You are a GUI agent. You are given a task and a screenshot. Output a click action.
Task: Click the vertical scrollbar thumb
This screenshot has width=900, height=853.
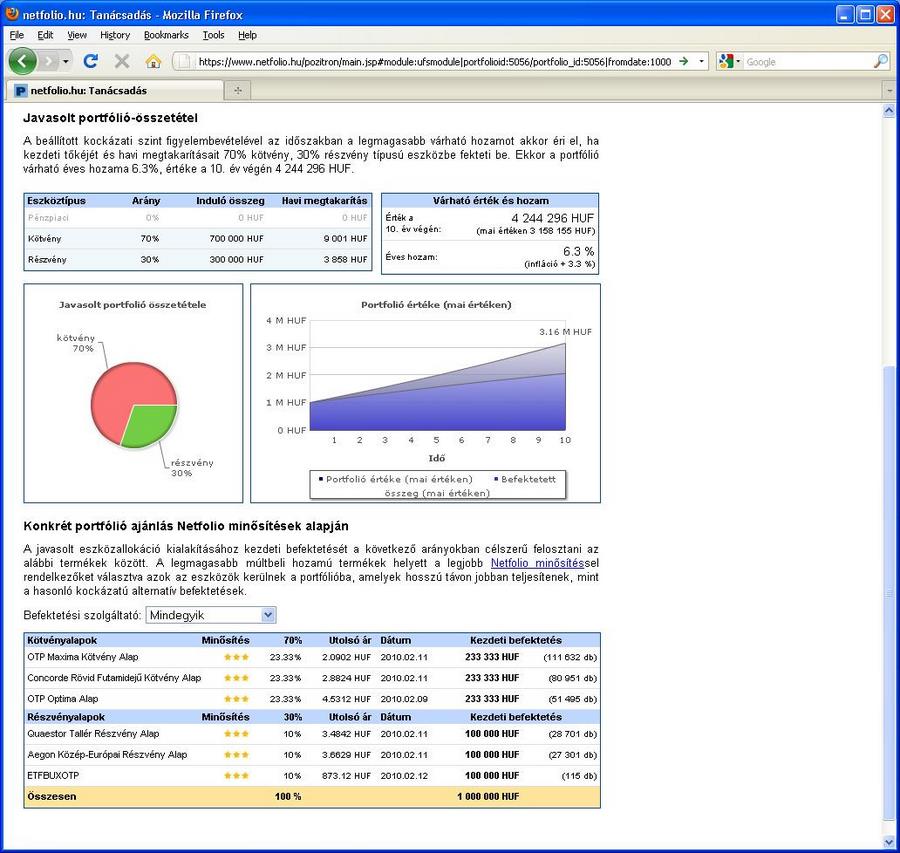(x=889, y=594)
